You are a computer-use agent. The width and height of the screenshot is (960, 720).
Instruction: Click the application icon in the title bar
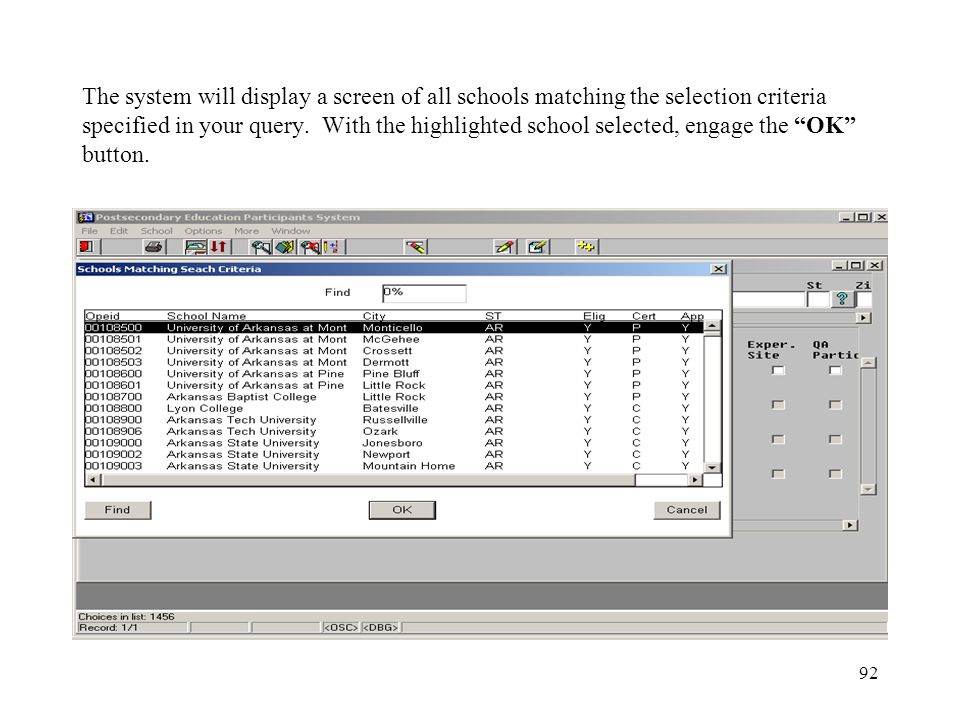tap(85, 217)
